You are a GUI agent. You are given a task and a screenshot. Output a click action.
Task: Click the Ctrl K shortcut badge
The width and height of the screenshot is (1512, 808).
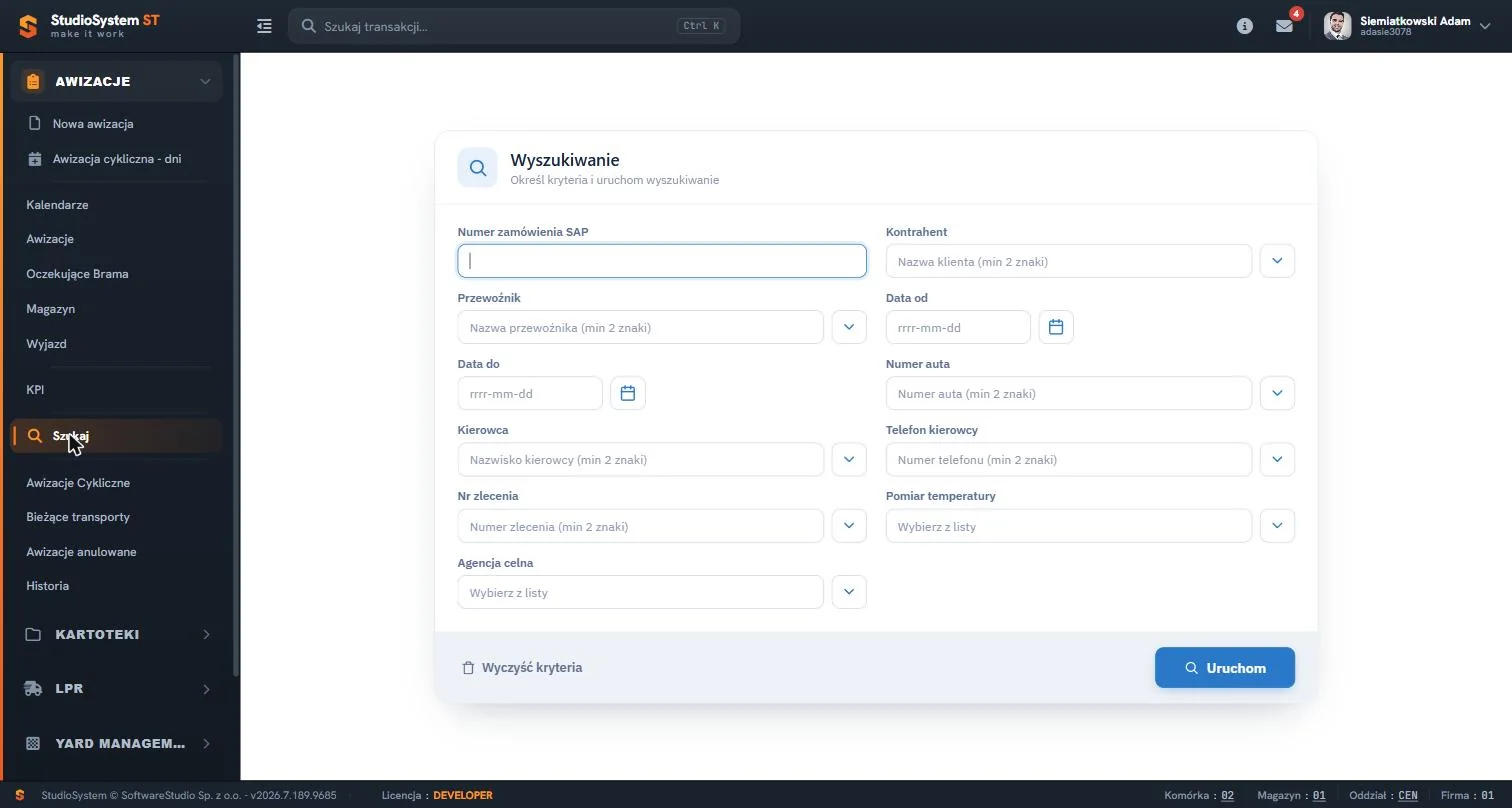point(701,26)
